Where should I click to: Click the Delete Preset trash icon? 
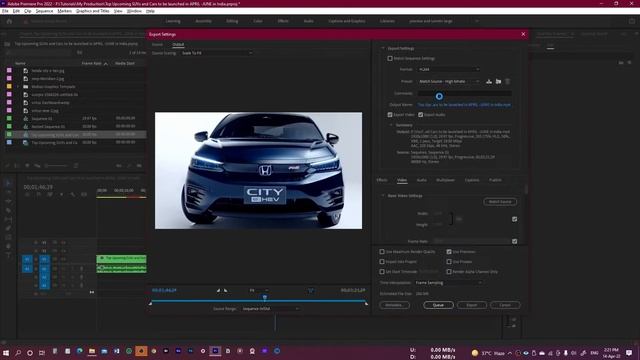(x=508, y=82)
